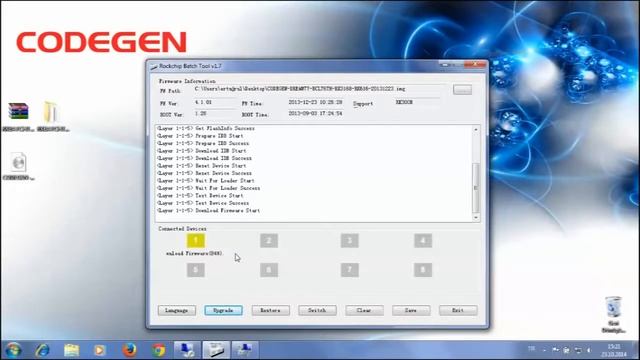This screenshot has height=360, width=640.
Task: Click the FW Path field
Action: click(x=320, y=89)
